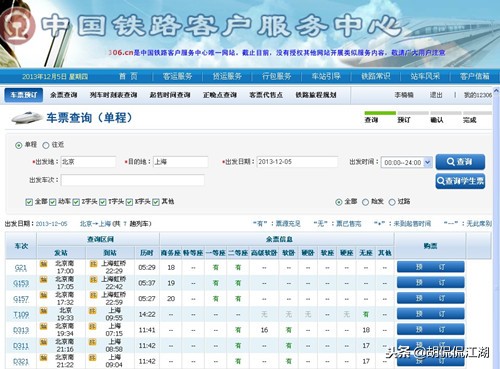Switch to the 正晚点查询 tab
Image resolution: width=500 pixels, height=369 pixels.
coord(220,95)
